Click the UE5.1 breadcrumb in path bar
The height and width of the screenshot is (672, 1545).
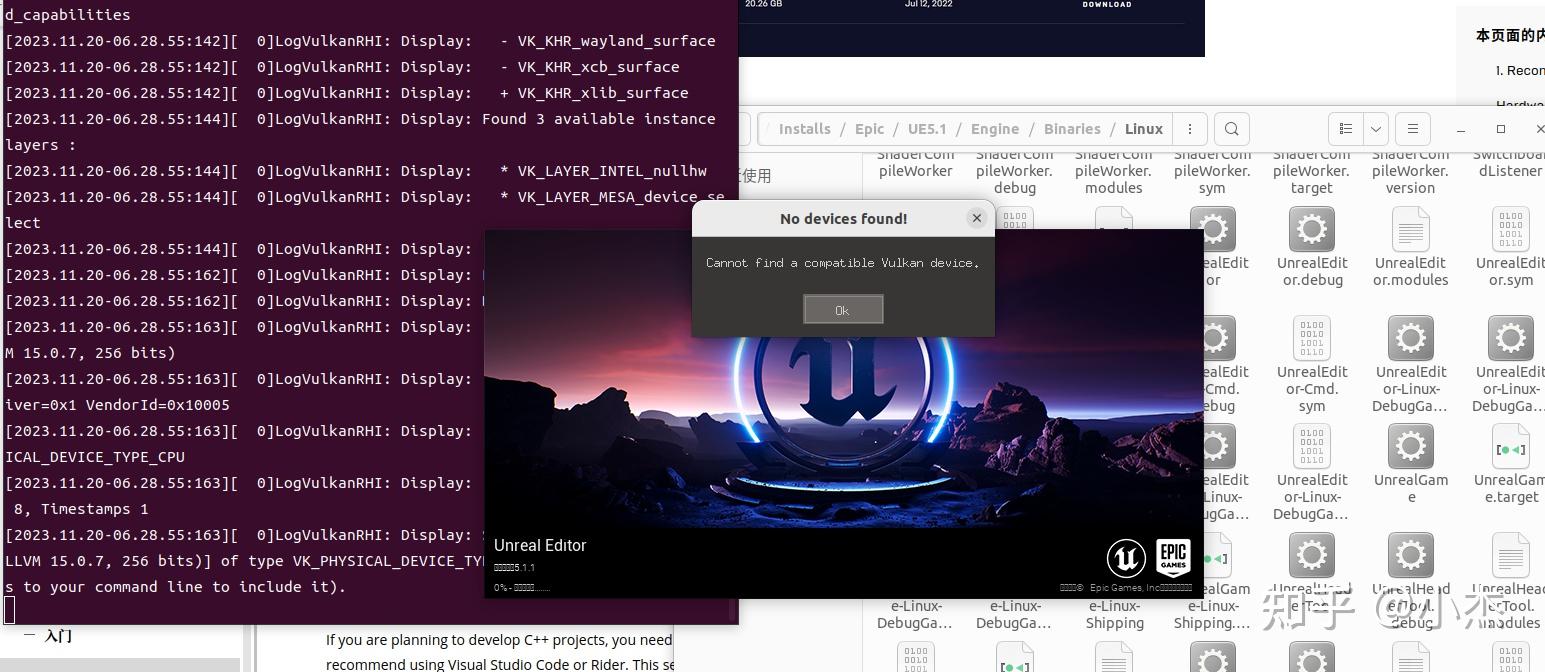click(927, 128)
